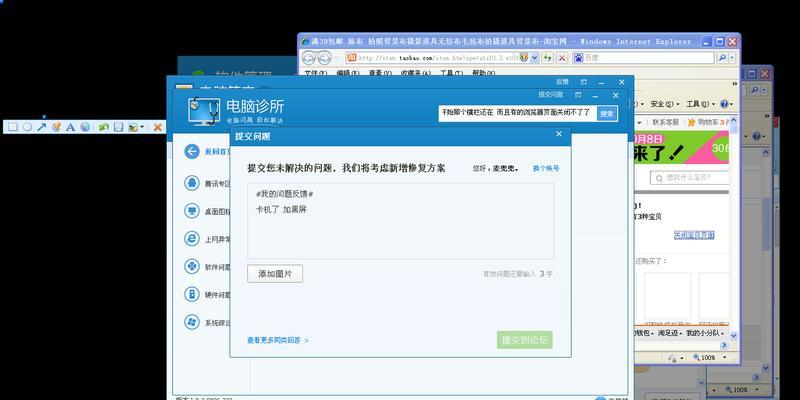The height and width of the screenshot is (400, 800).
Task: Open the 软件问题 sidebar icon
Action: pyautogui.click(x=192, y=266)
